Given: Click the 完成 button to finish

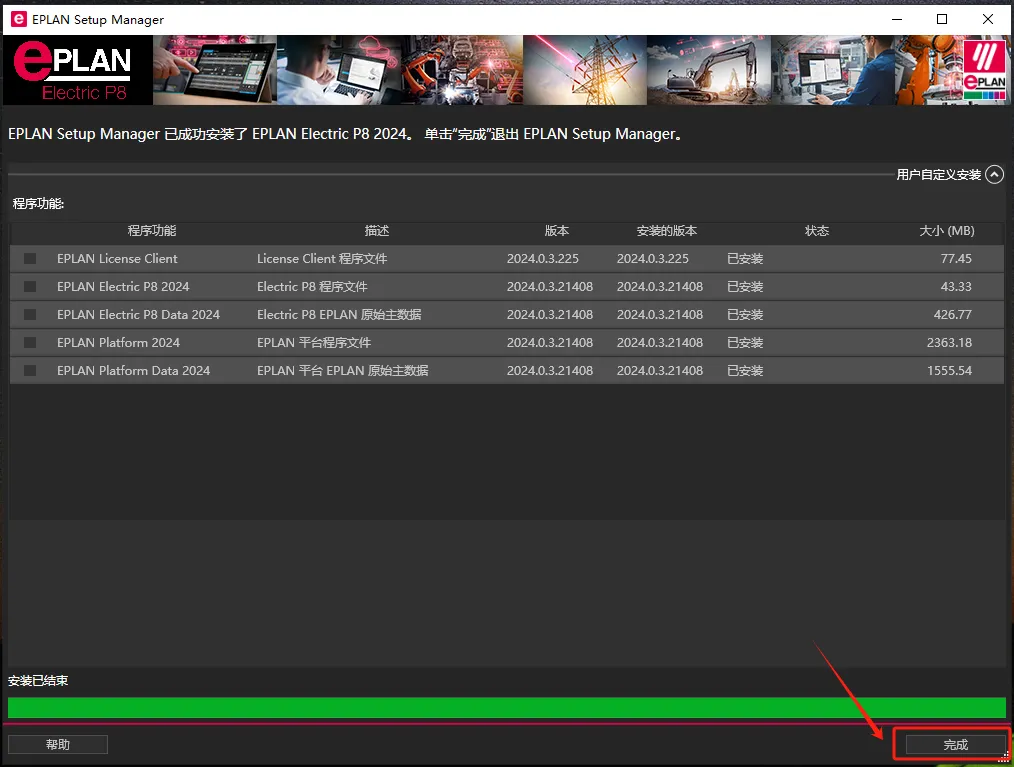Looking at the screenshot, I should coord(955,745).
